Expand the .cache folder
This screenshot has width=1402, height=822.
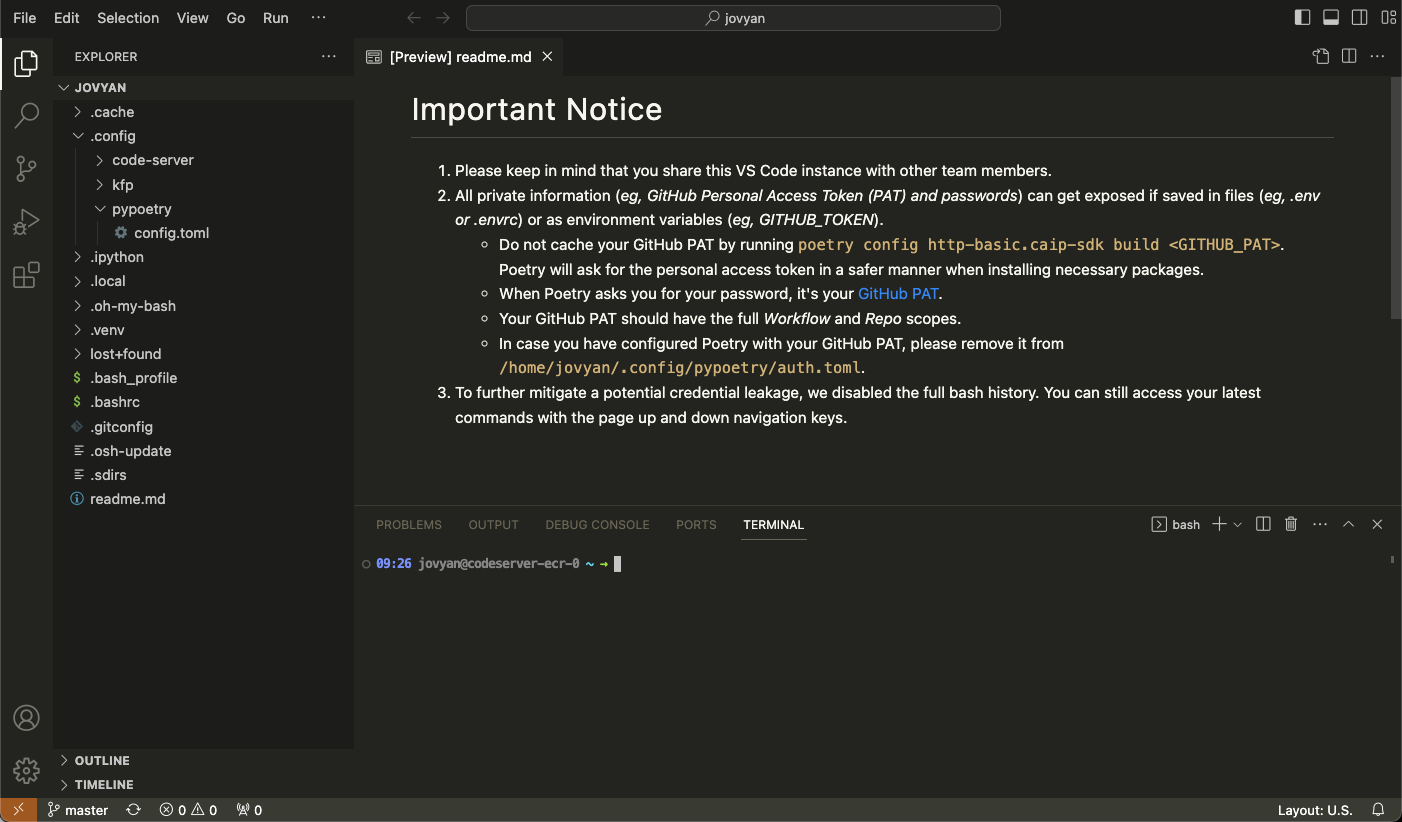(x=204, y=112)
